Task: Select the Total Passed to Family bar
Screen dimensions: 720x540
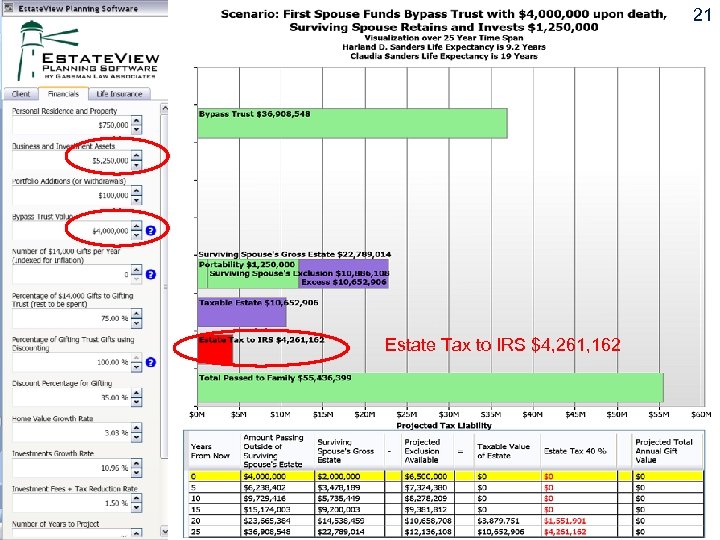Action: [430, 388]
